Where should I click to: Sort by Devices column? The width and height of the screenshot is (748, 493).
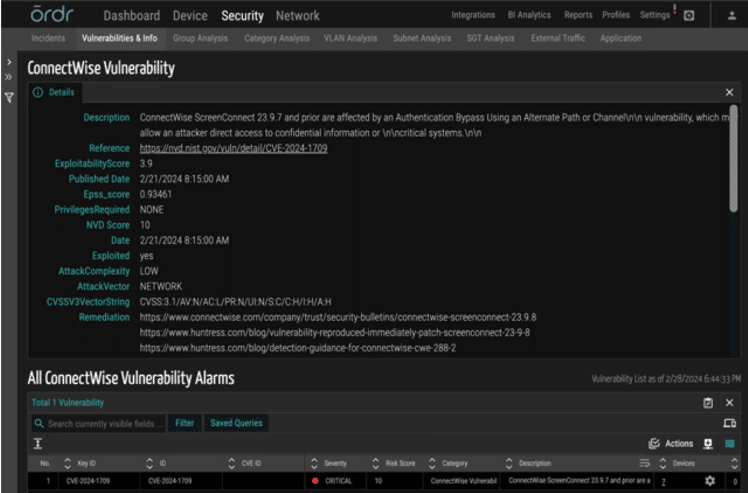coord(663,463)
